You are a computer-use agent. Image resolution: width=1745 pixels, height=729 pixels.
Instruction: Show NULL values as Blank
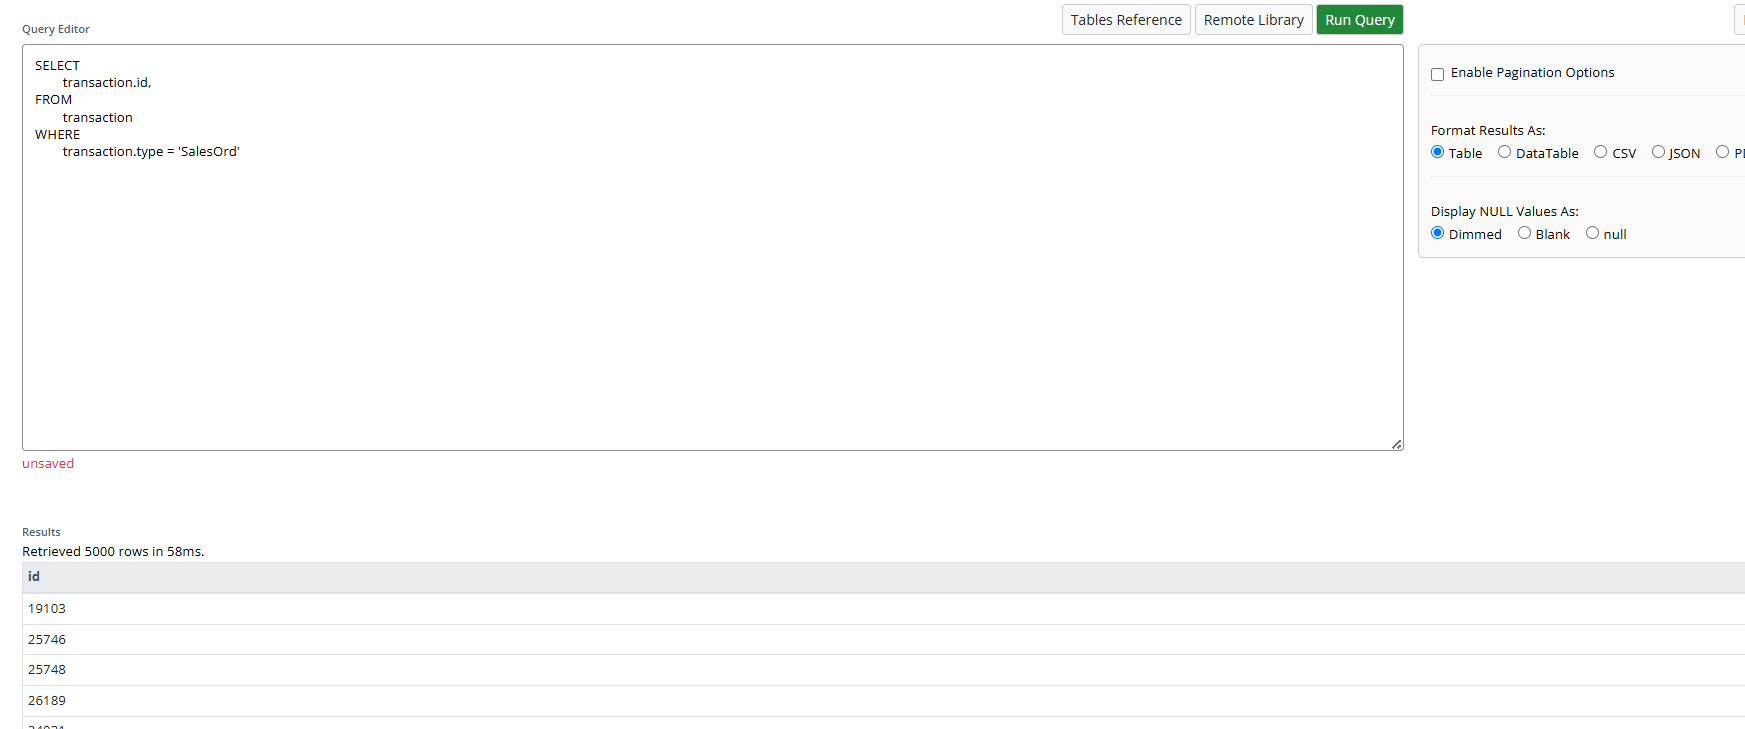click(x=1524, y=233)
